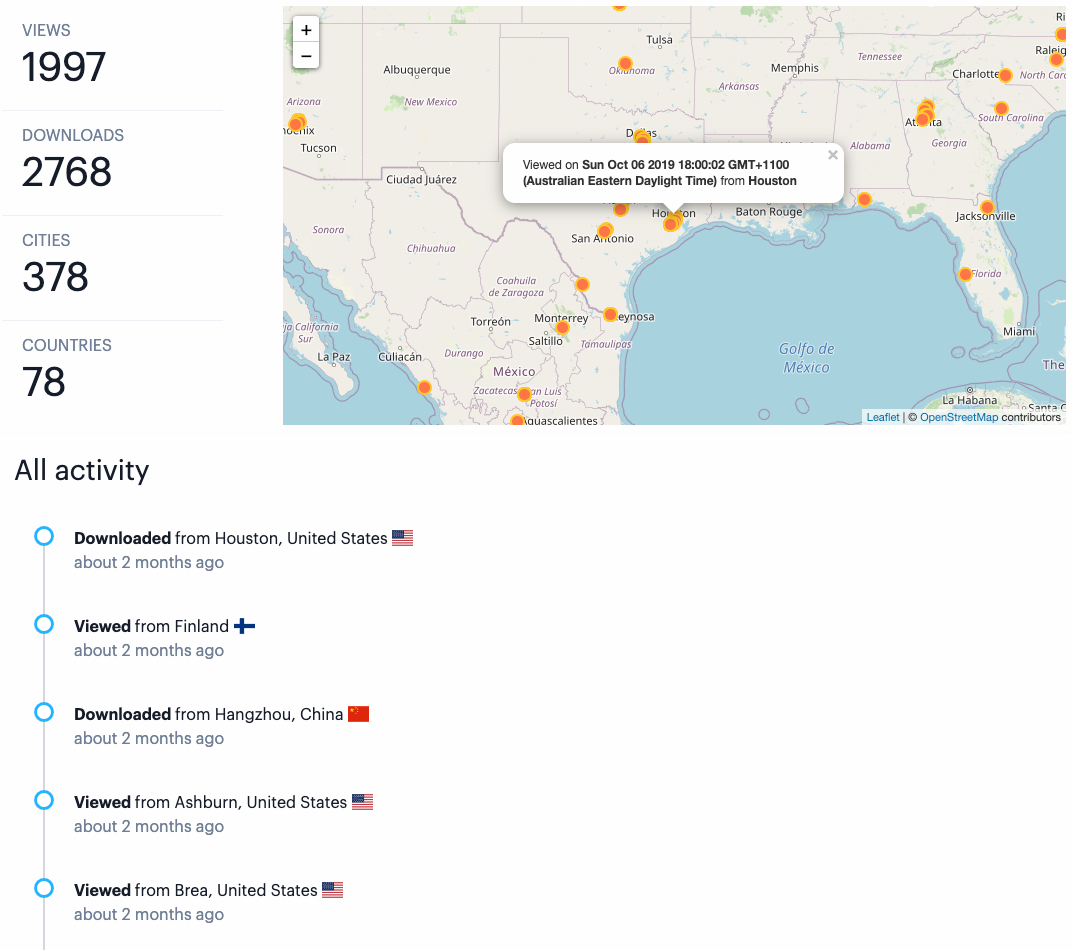Close the Houston view popup
The height and width of the screenshot is (950, 1072).
pos(833,155)
